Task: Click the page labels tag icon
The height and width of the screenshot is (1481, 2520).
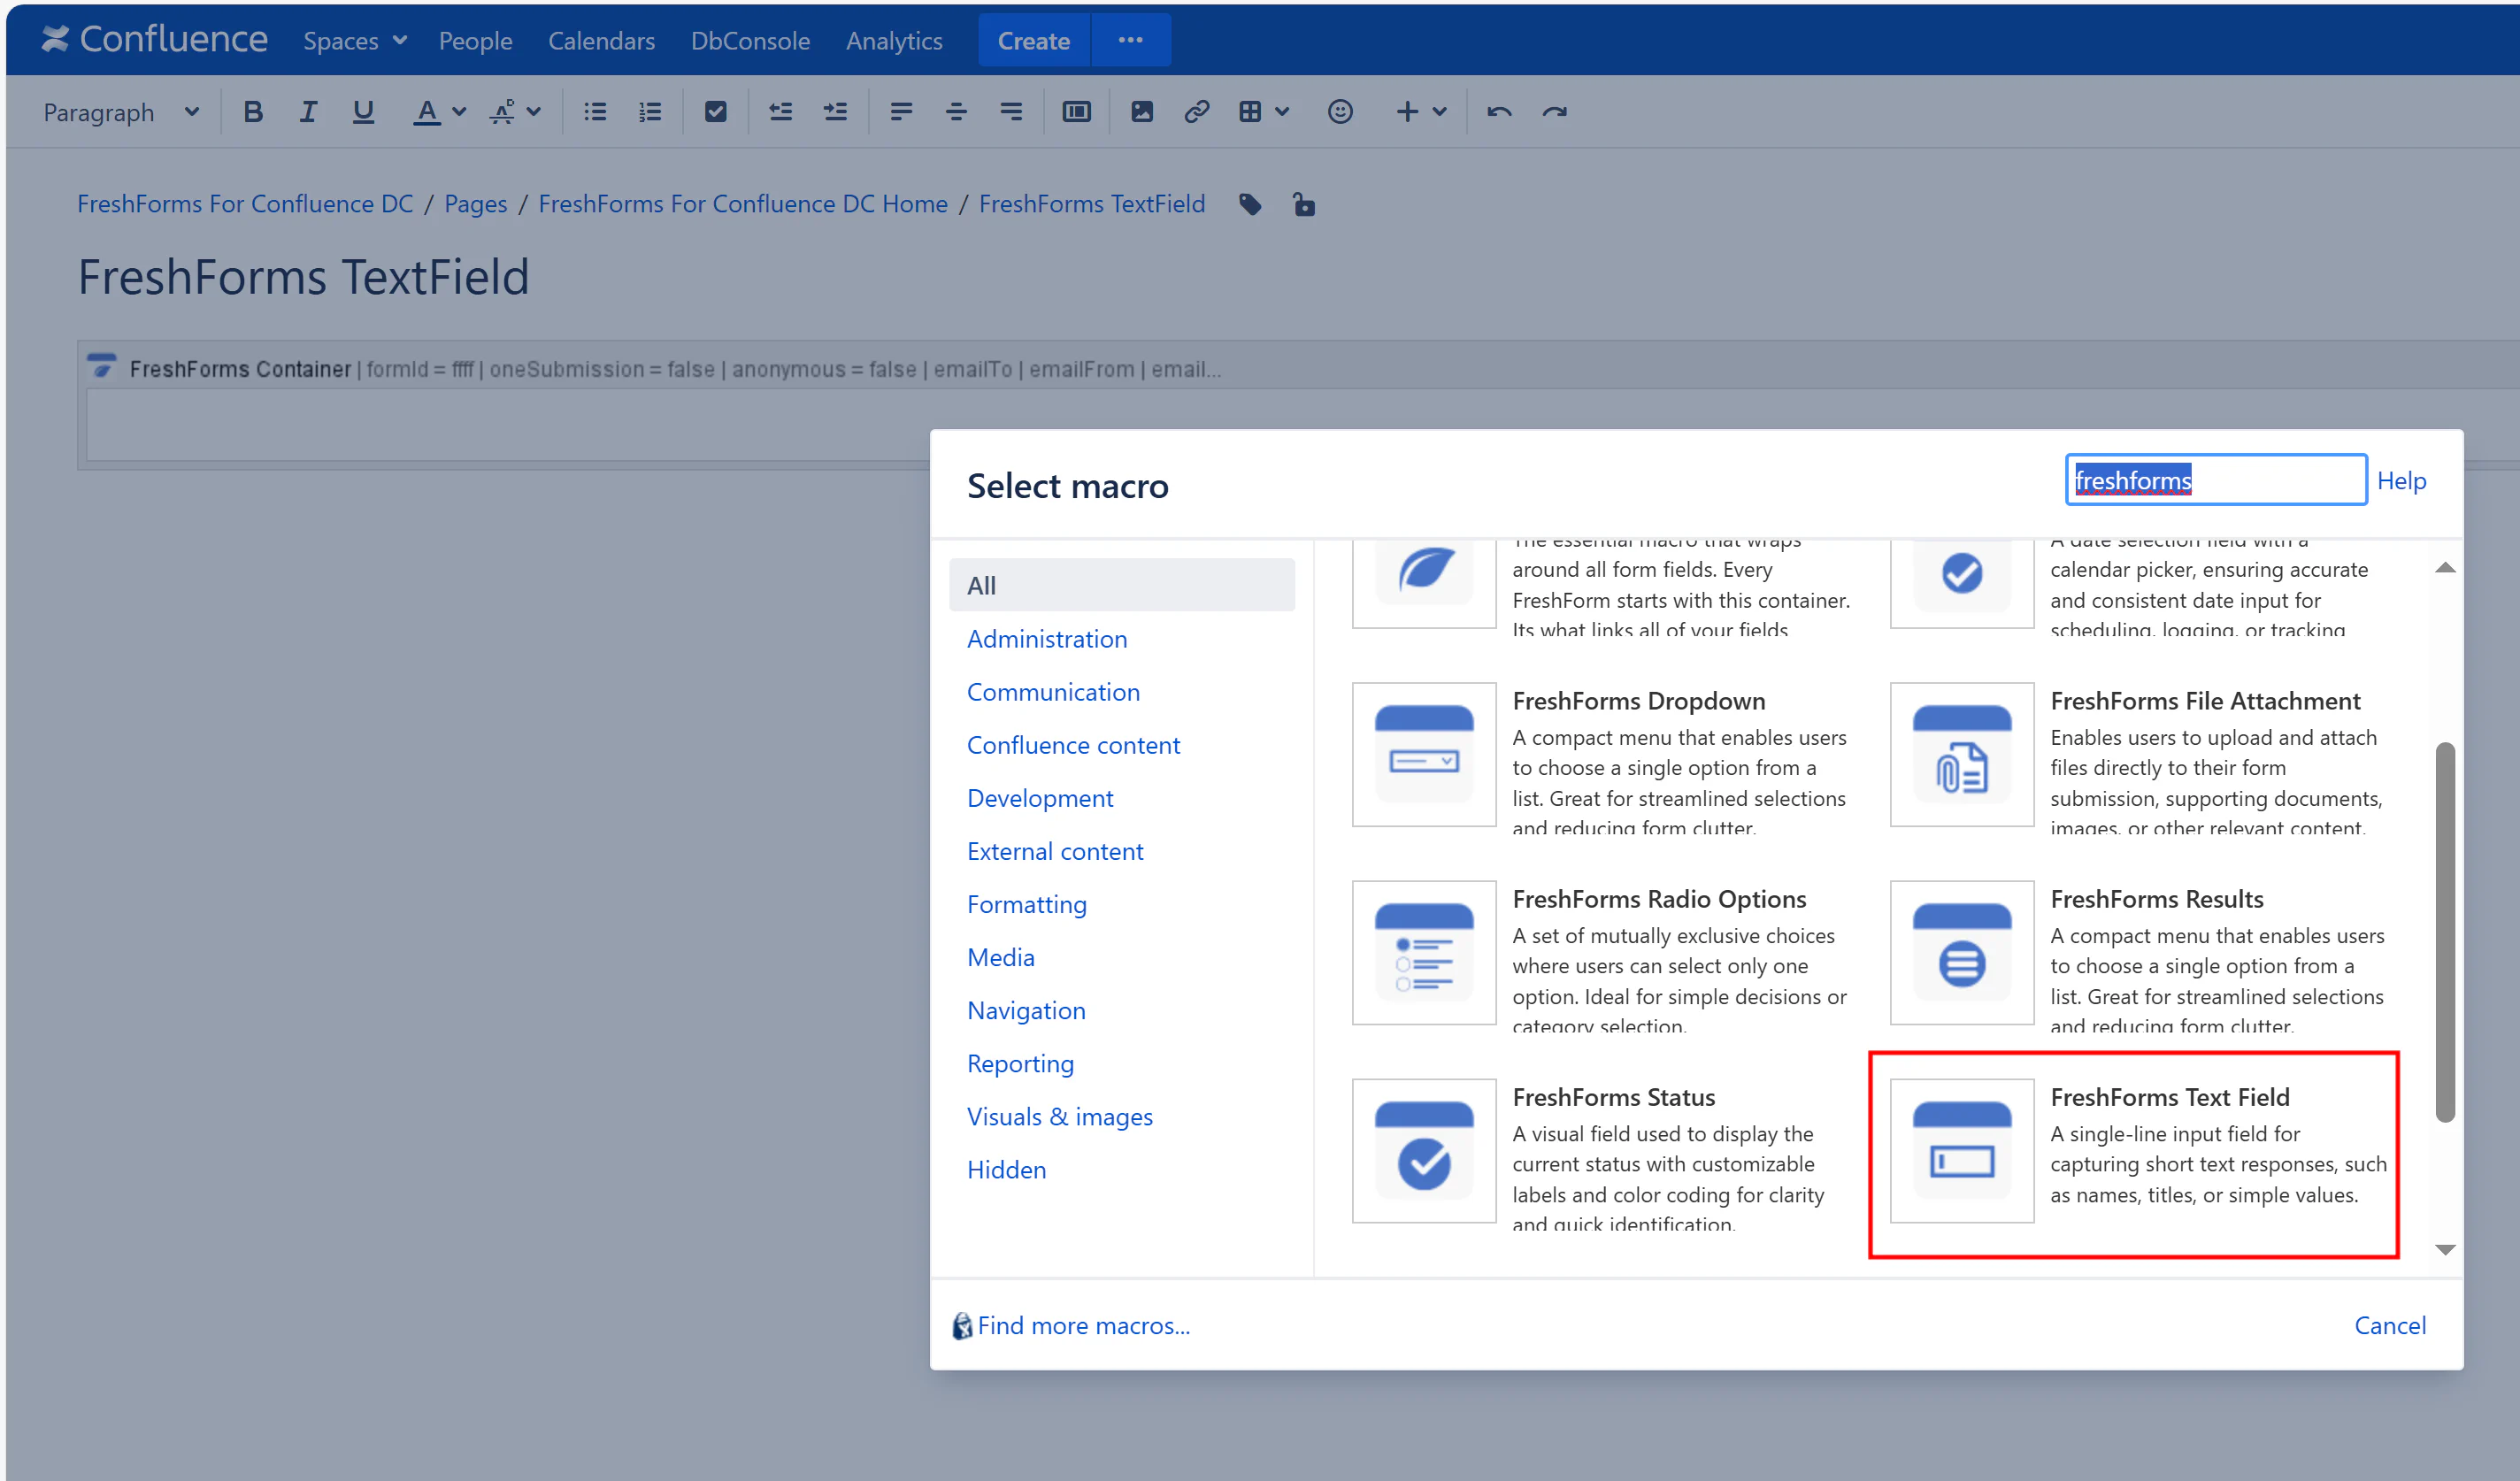Action: point(1250,205)
